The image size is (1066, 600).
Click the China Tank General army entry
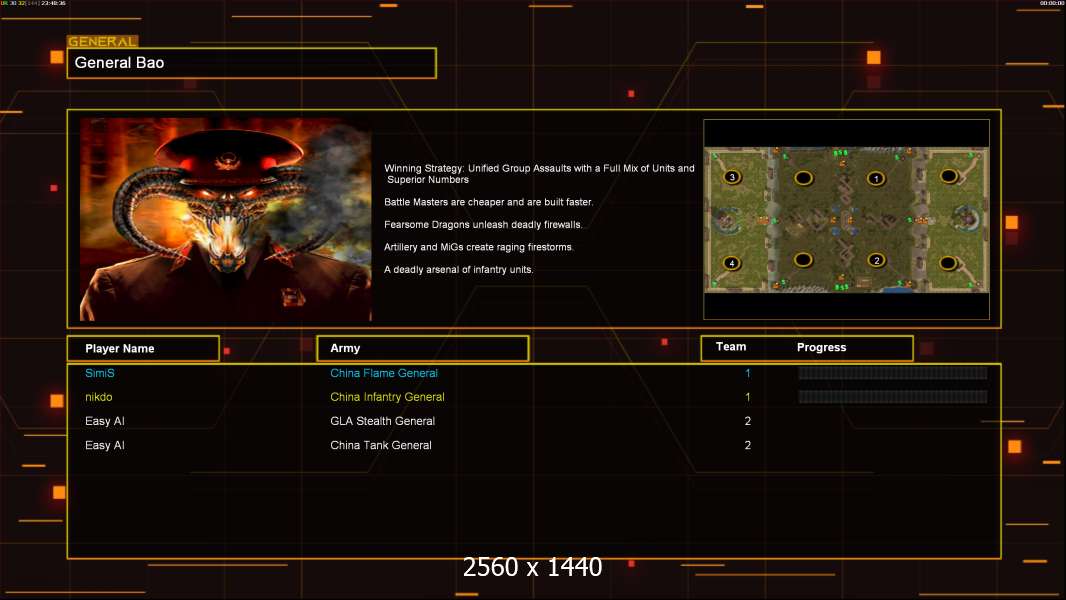point(381,445)
